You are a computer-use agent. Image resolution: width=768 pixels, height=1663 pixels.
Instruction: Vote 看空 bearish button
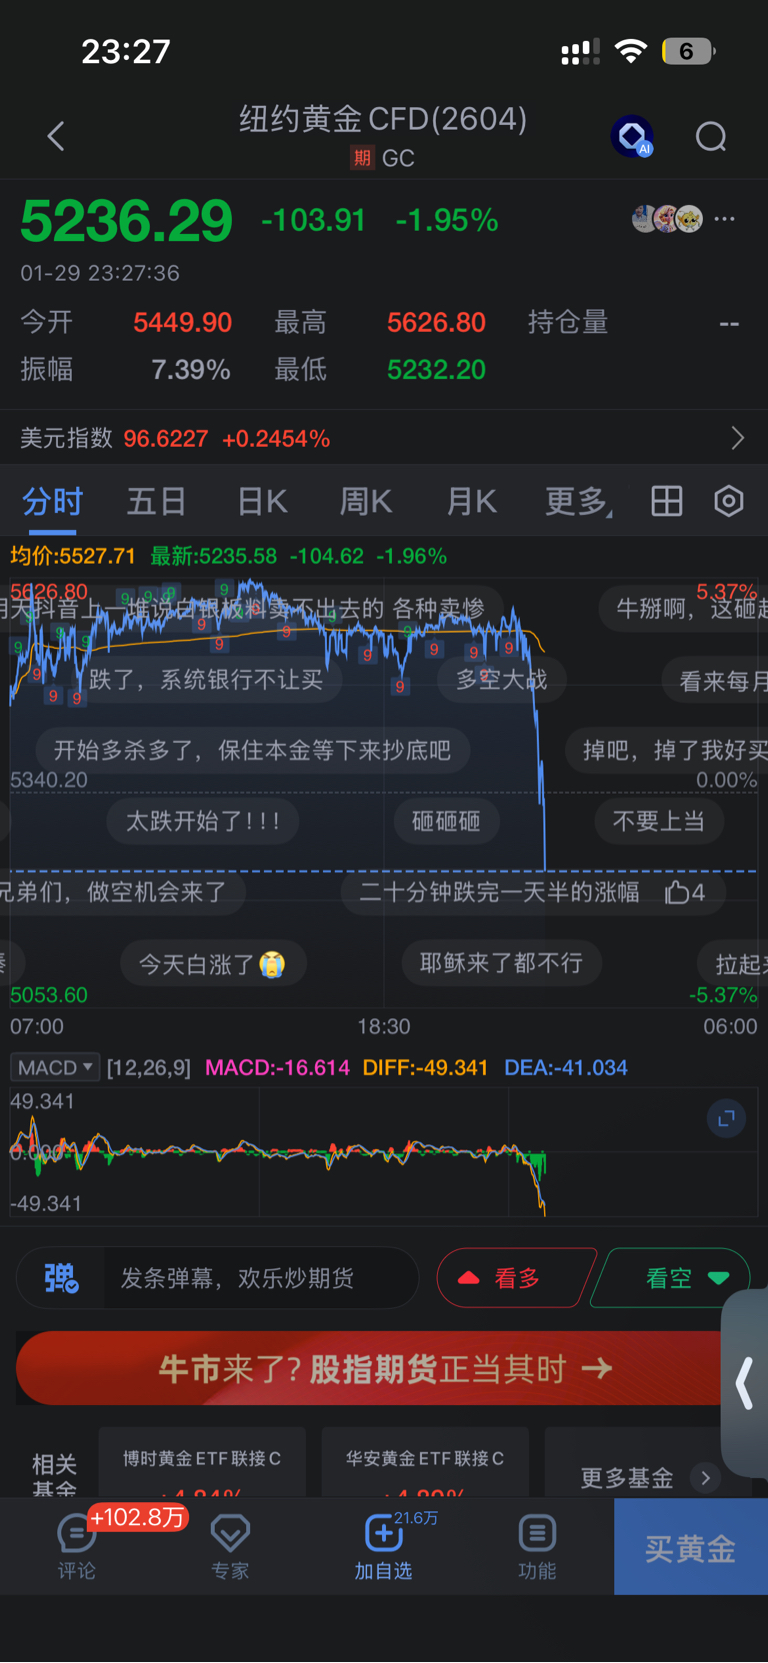click(x=670, y=1278)
